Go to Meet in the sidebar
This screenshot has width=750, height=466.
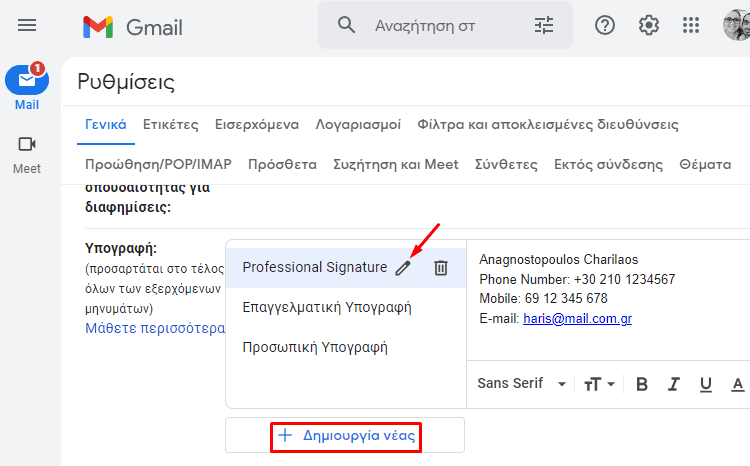click(x=27, y=155)
